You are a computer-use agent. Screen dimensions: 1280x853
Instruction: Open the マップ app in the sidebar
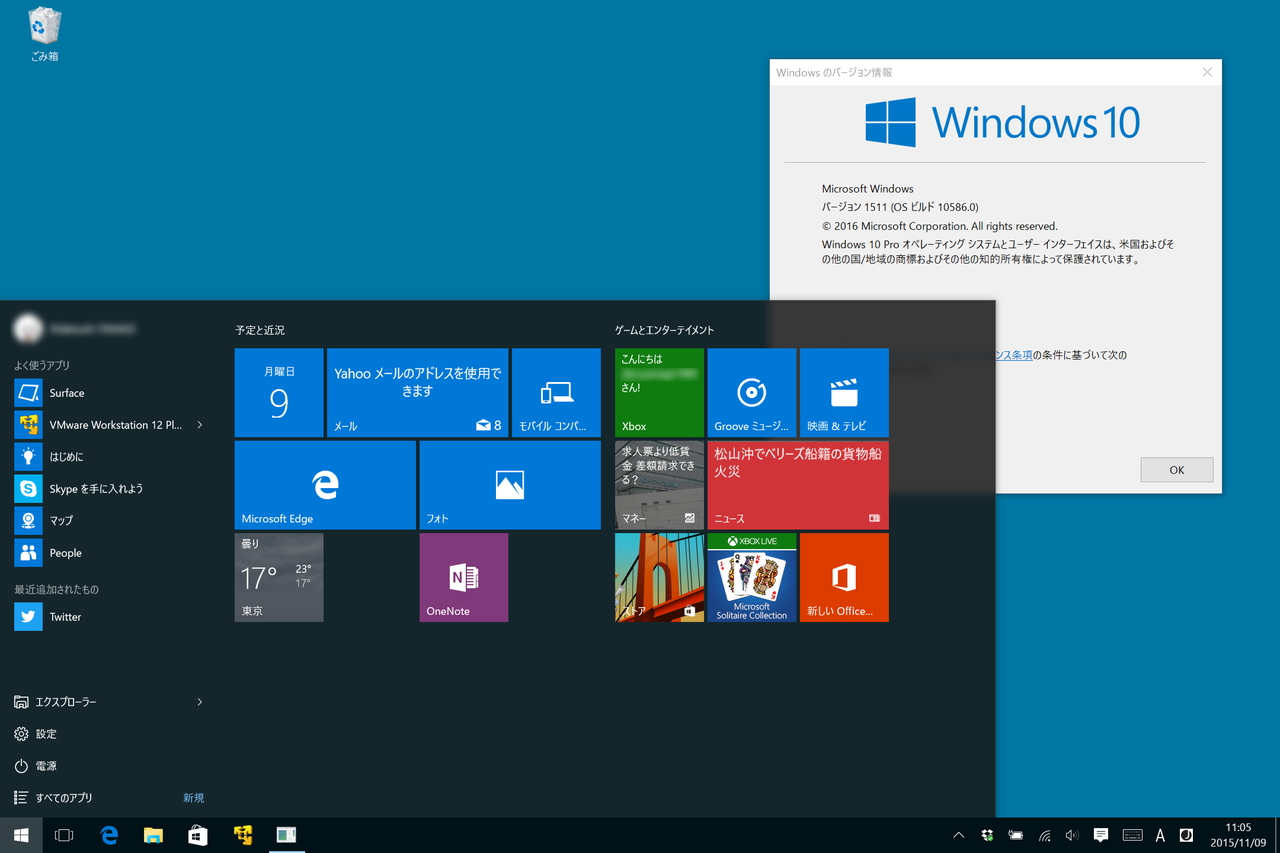click(60, 520)
